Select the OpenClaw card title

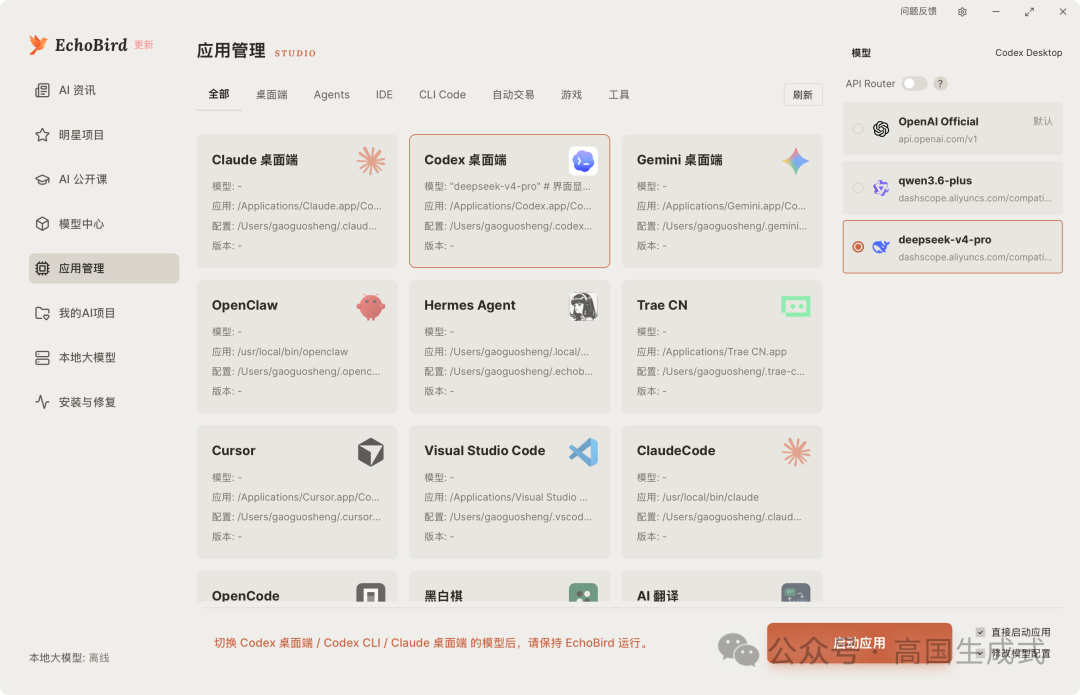click(245, 305)
